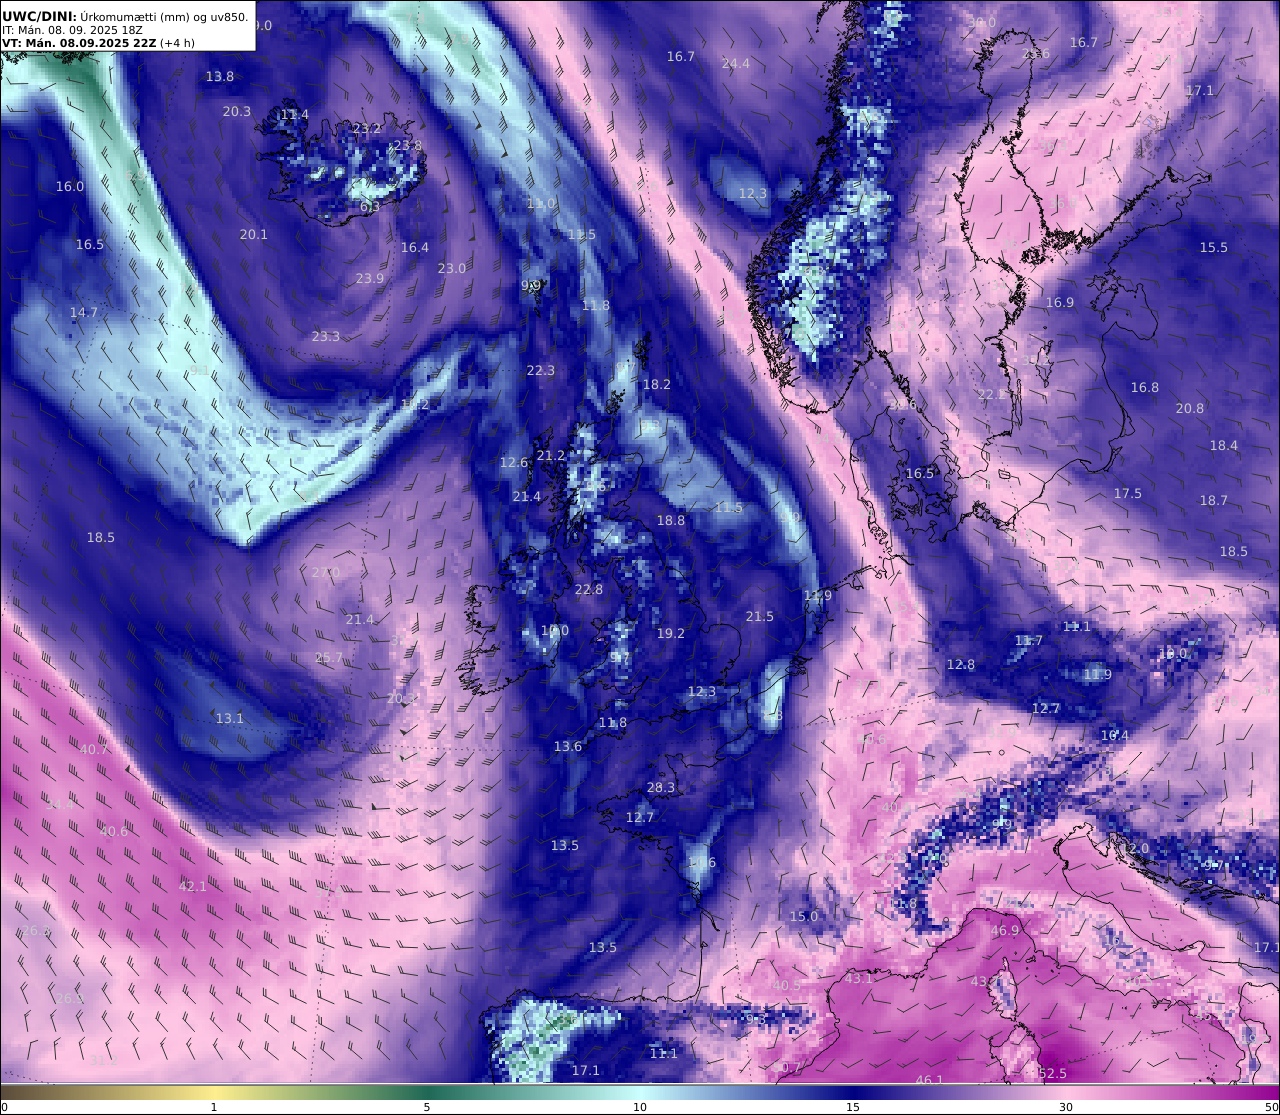
Task: Select the 20.8 value on the right side
Action: 1190,409
